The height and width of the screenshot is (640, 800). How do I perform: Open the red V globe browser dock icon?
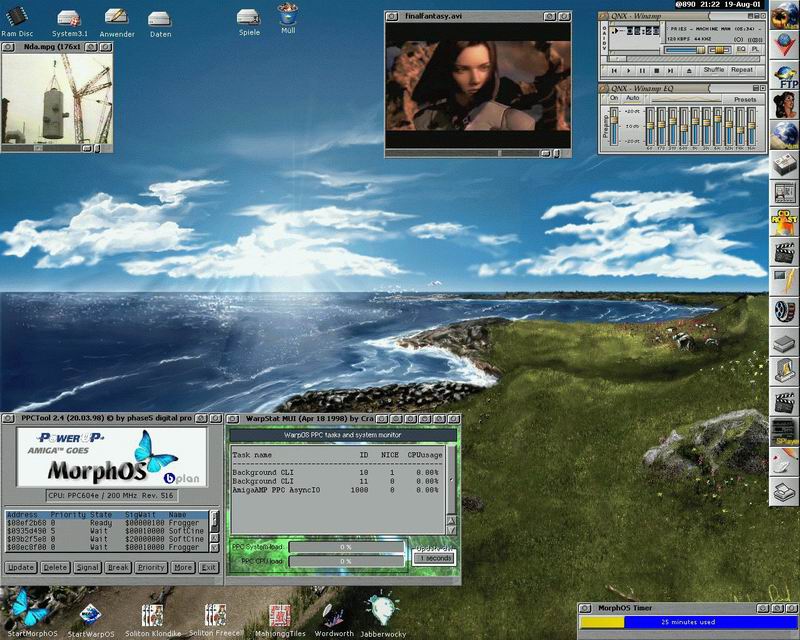784,45
